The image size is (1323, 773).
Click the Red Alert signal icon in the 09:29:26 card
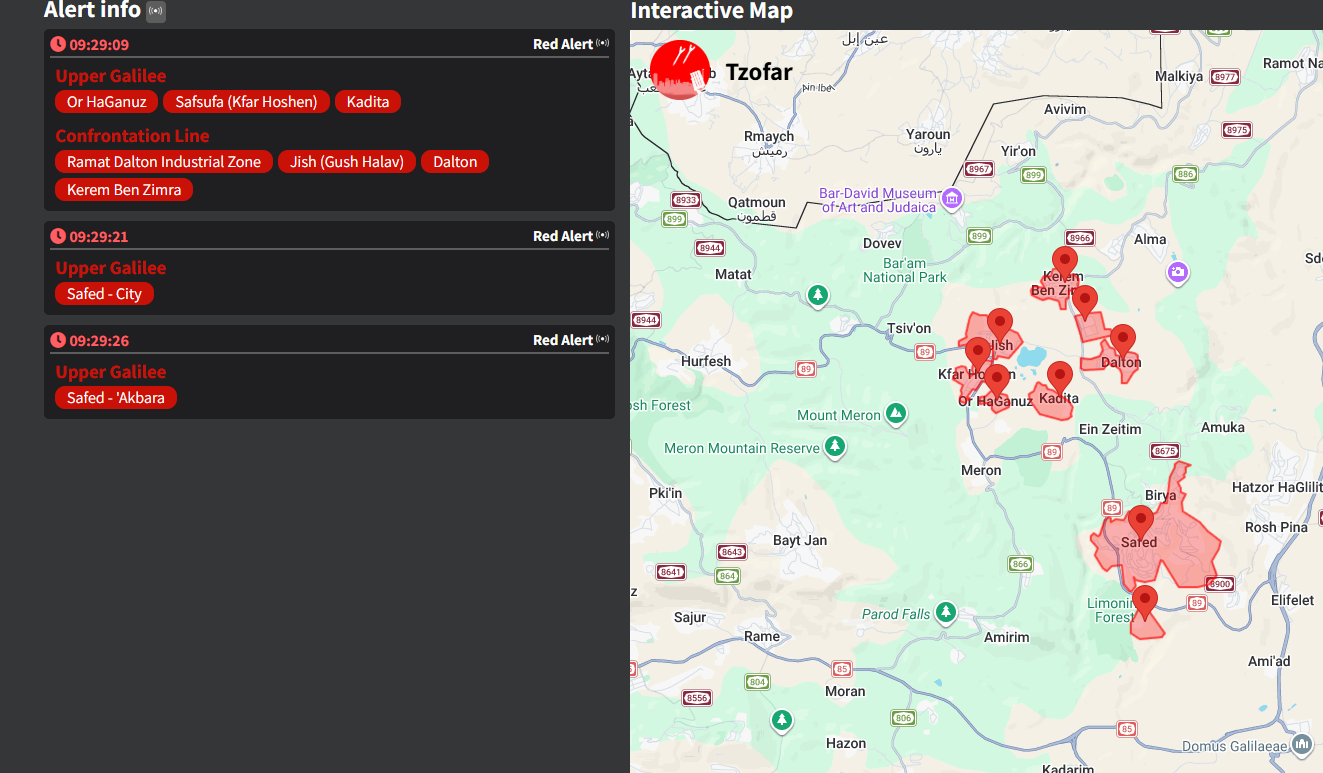[602, 340]
